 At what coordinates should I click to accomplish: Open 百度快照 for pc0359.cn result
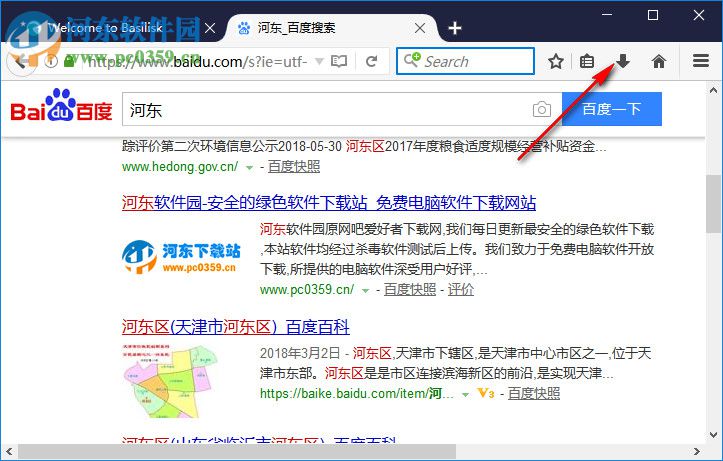point(410,290)
